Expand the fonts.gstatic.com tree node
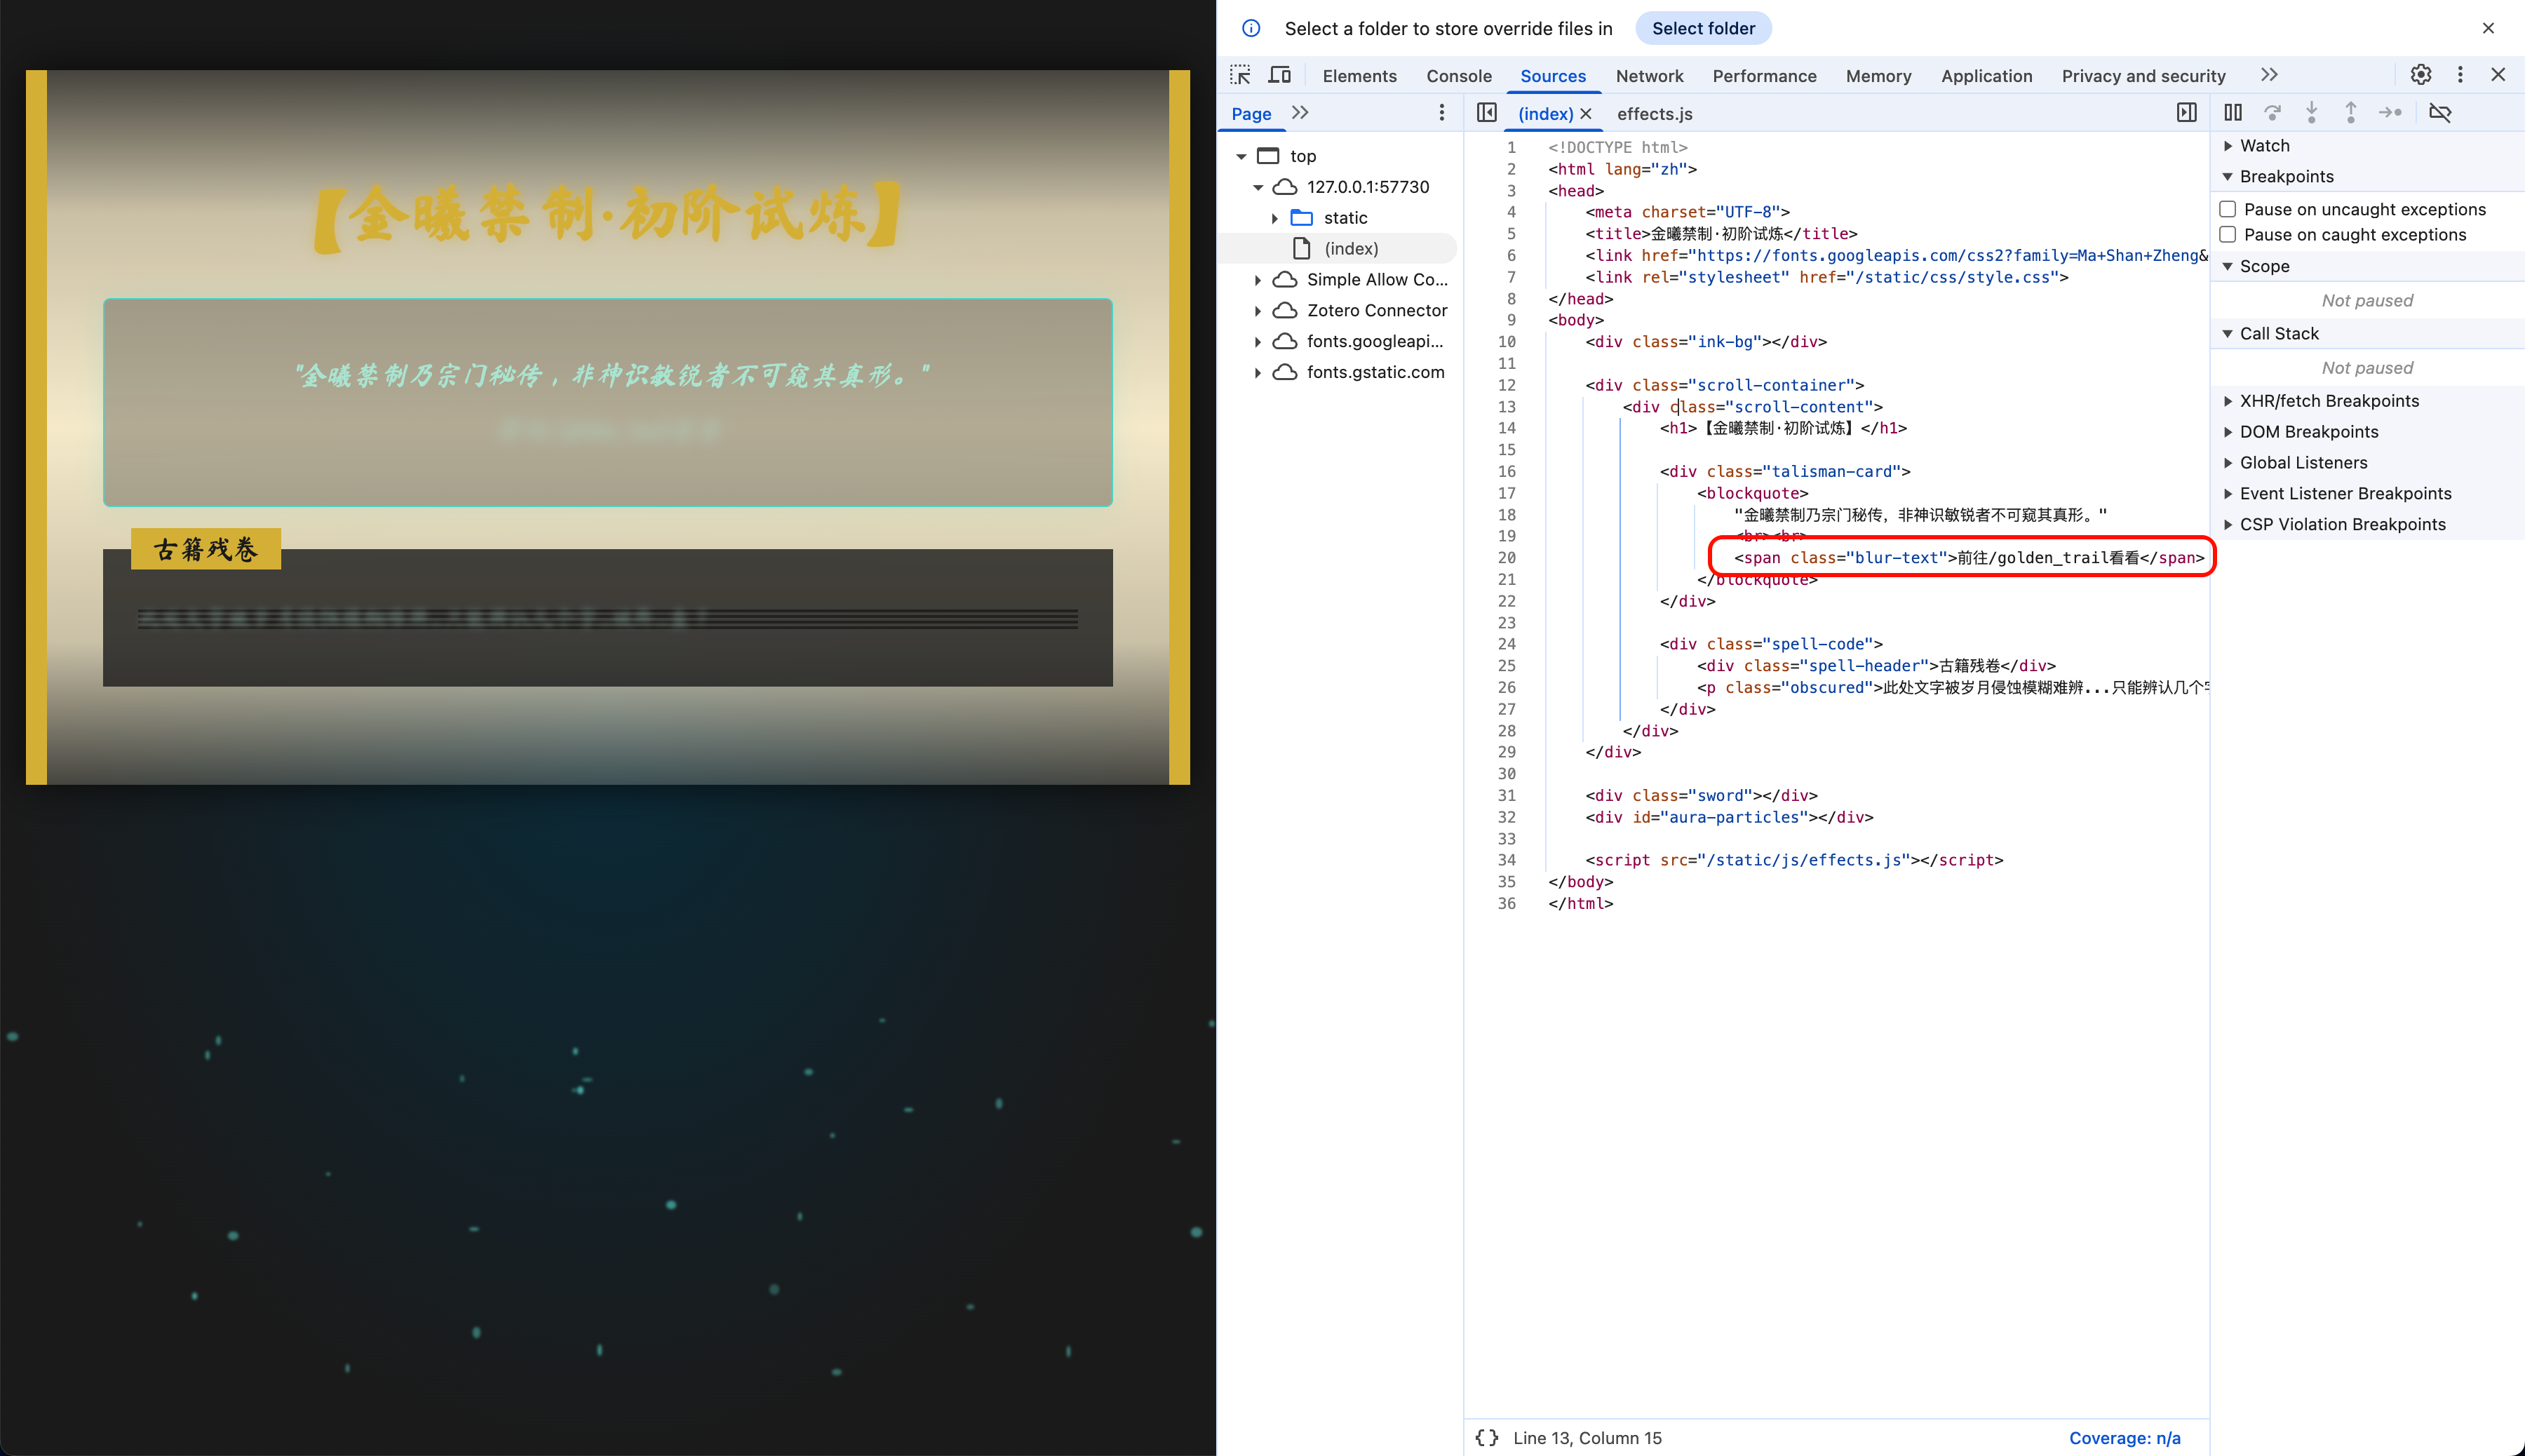 1258,373
